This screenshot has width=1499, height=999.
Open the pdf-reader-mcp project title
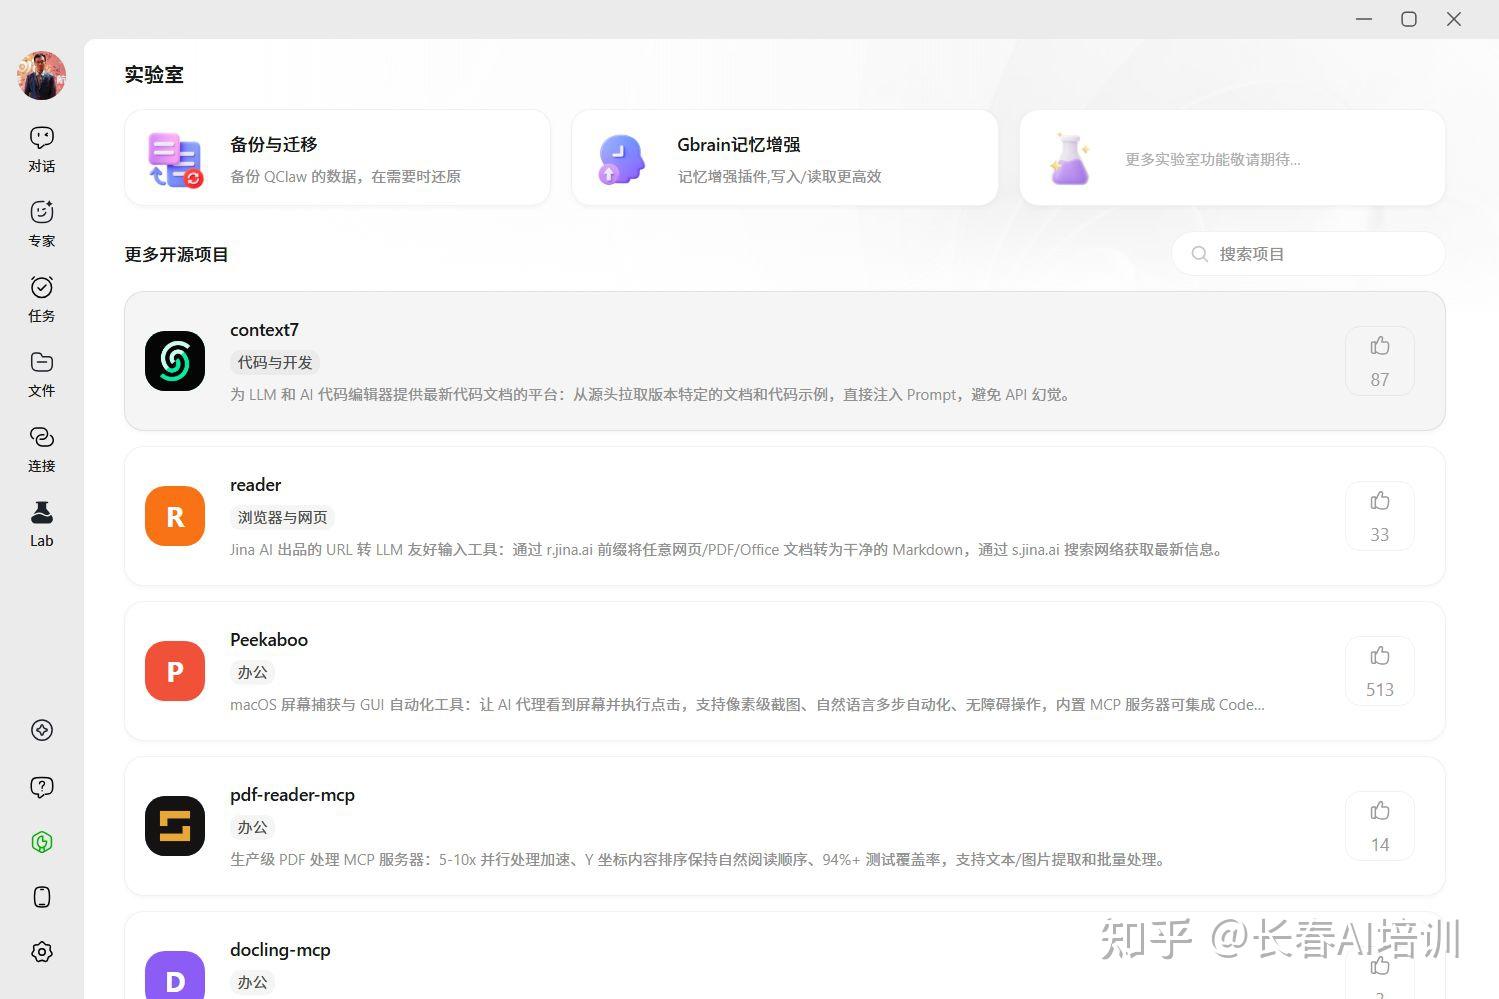tap(292, 795)
